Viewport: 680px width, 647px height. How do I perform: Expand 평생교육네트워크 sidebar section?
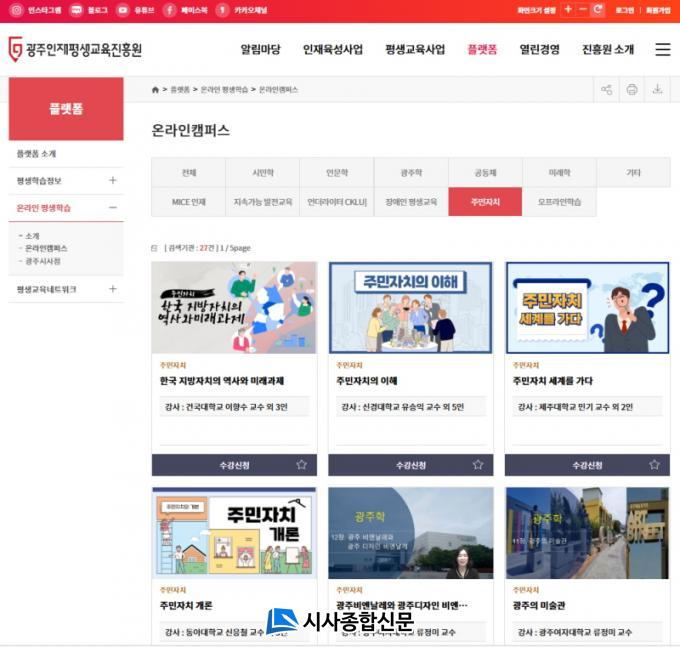112,289
